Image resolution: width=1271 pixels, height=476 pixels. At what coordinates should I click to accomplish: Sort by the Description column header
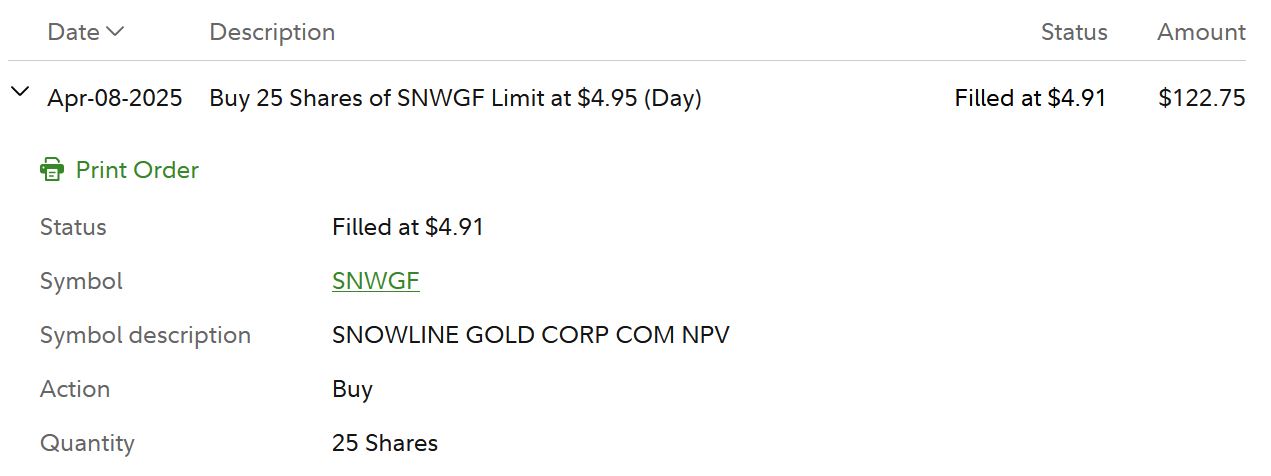pyautogui.click(x=272, y=32)
